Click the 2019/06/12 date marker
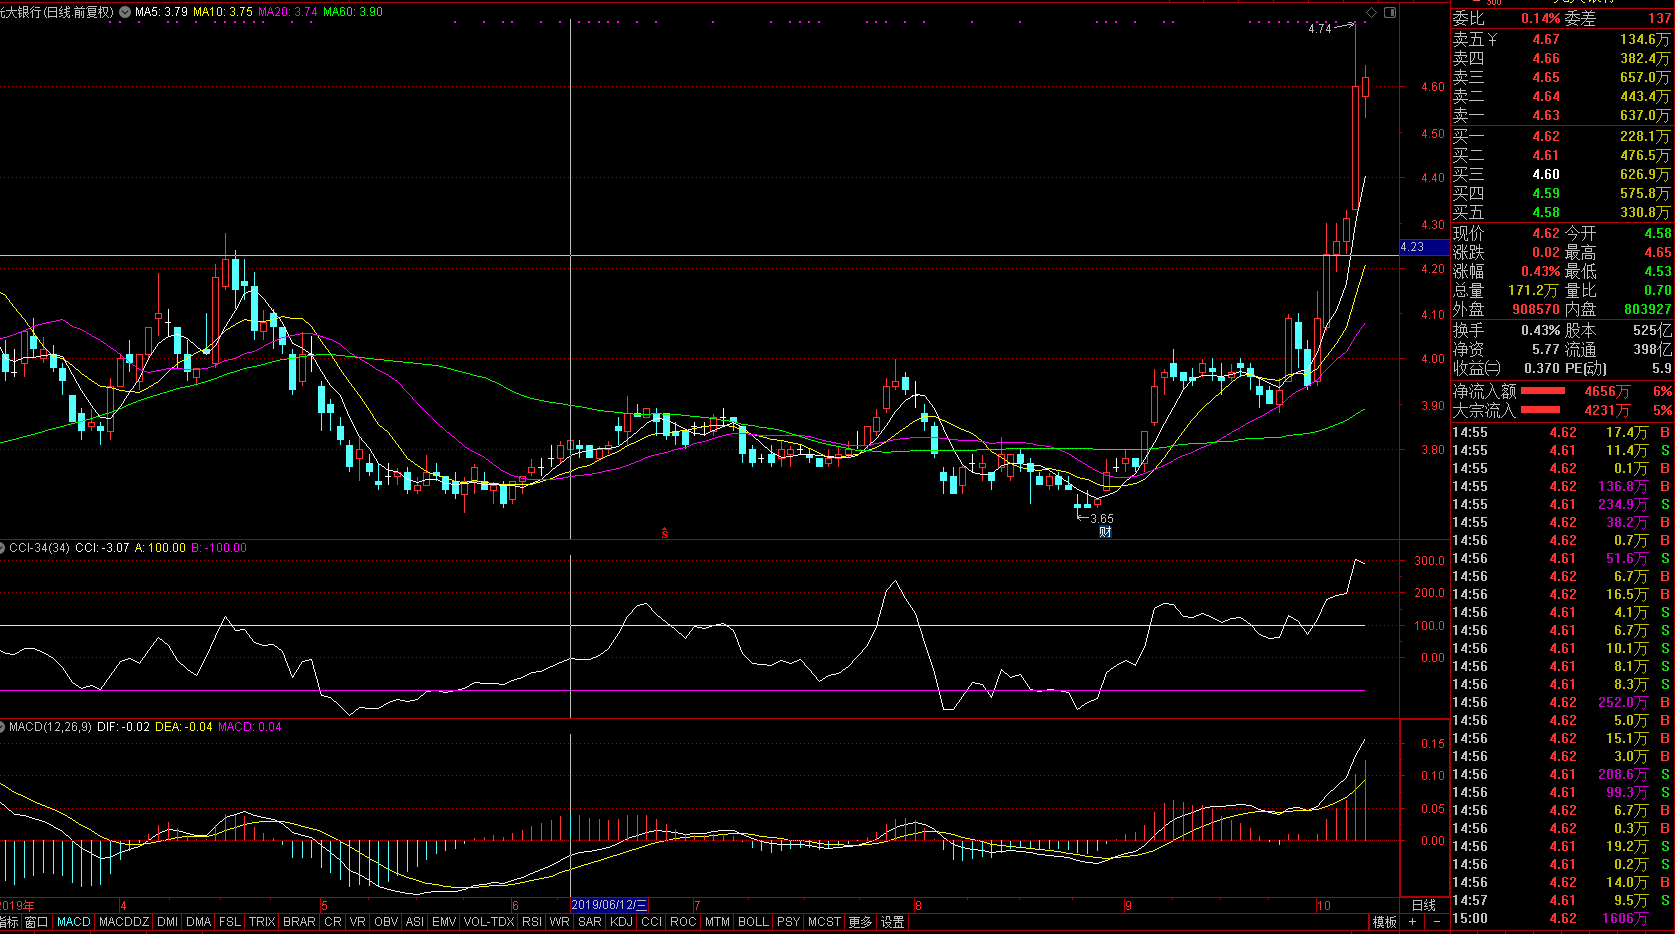The width and height of the screenshot is (1675, 934). click(609, 905)
